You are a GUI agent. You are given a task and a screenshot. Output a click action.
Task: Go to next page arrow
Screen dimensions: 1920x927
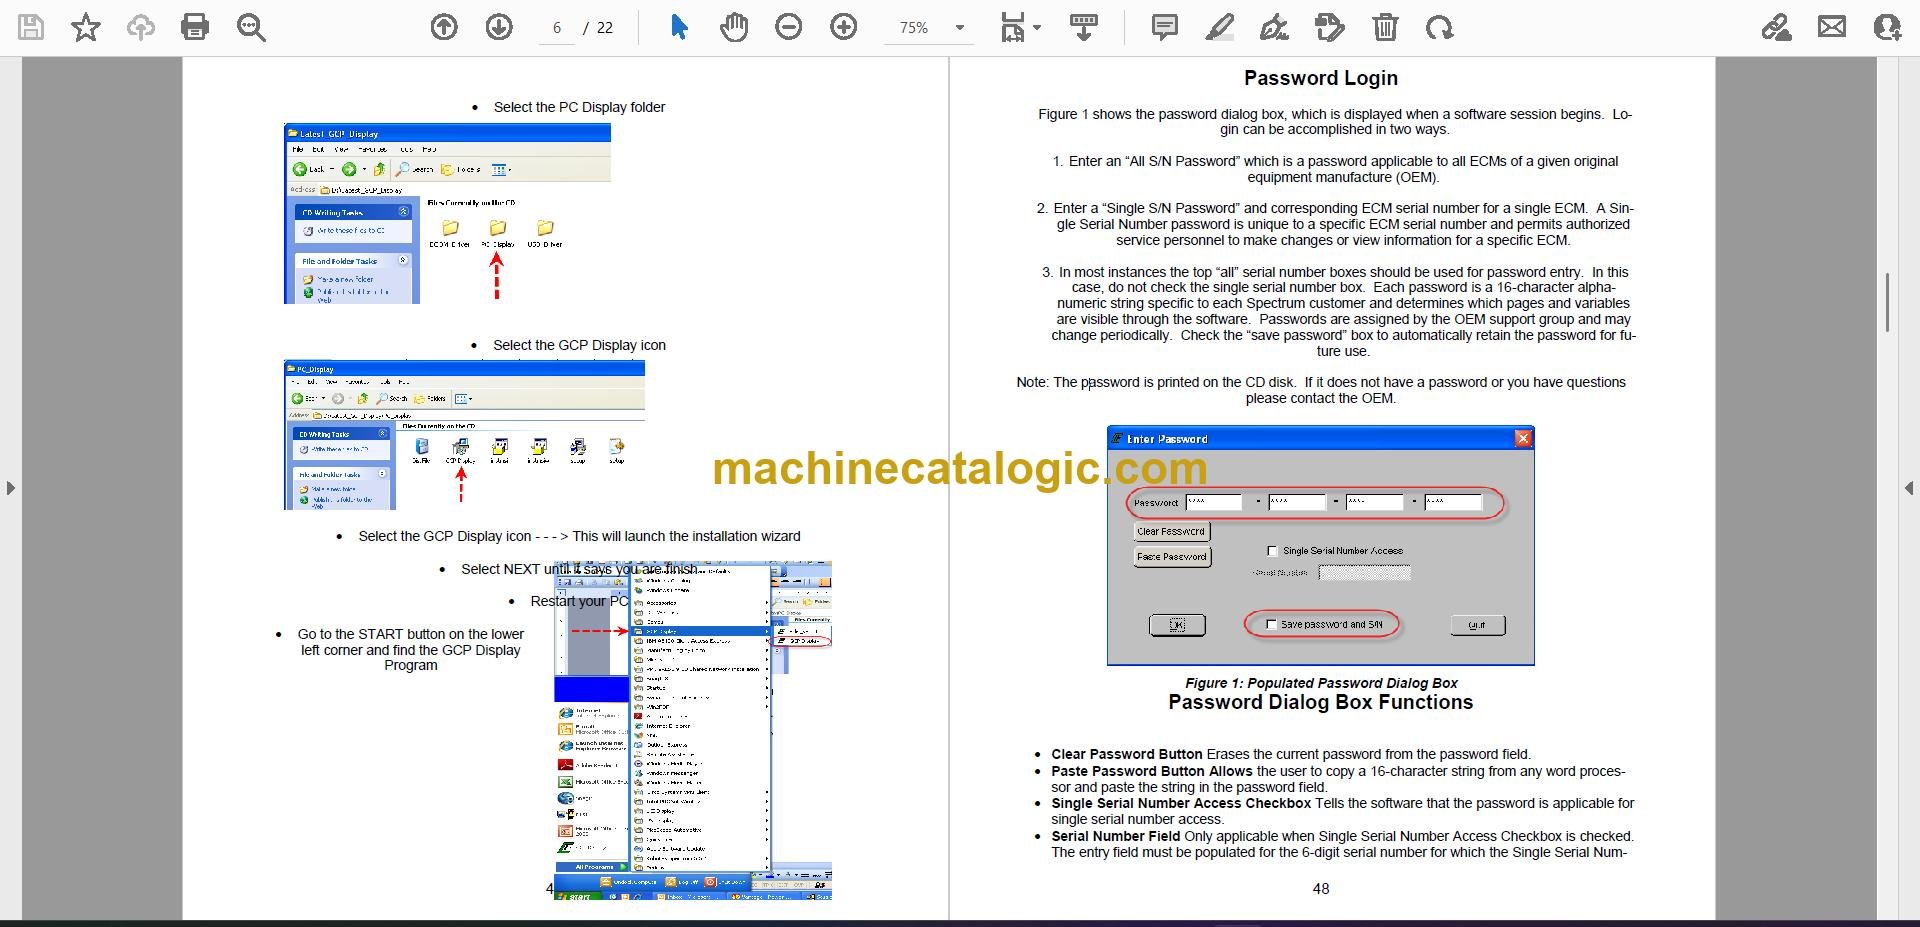(499, 27)
